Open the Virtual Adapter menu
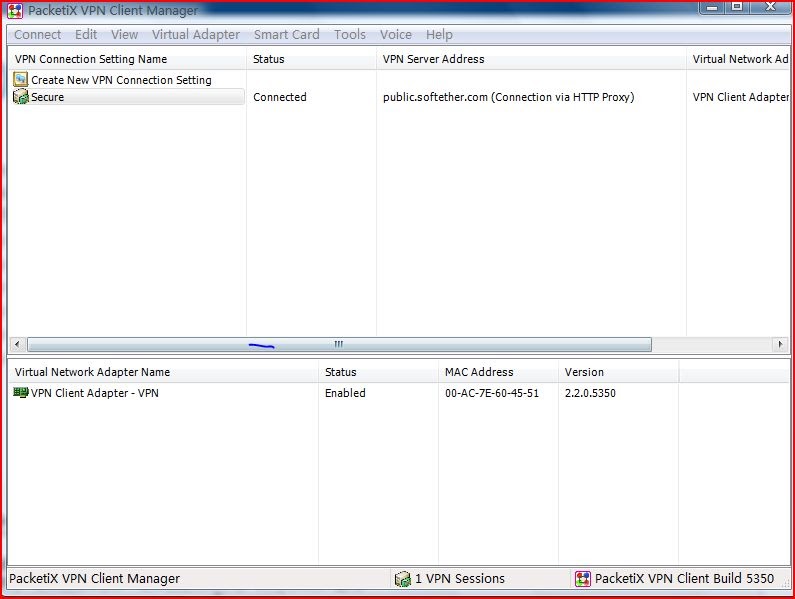 pyautogui.click(x=196, y=34)
